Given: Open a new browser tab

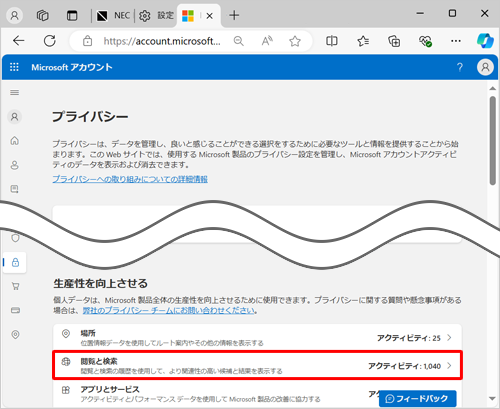Looking at the screenshot, I should tap(234, 15).
